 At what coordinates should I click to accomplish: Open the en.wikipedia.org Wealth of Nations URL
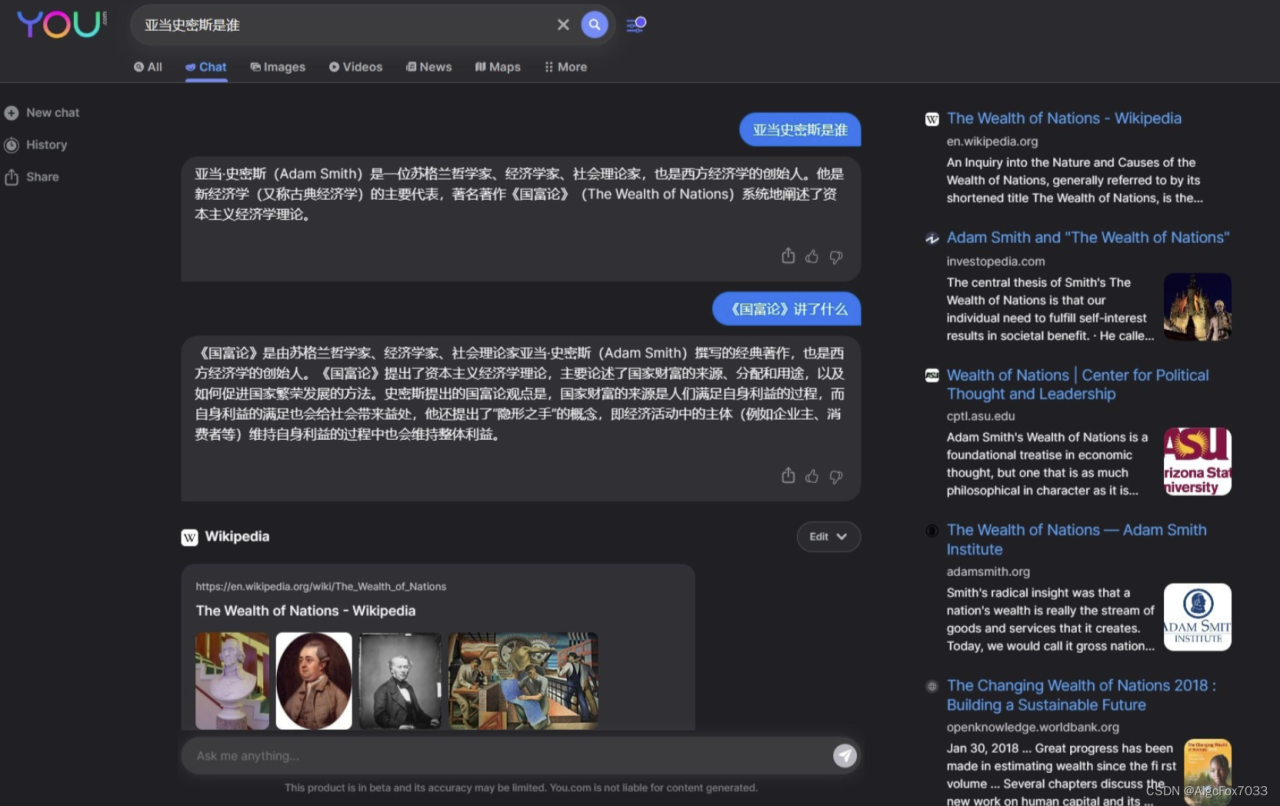[x=321, y=587]
